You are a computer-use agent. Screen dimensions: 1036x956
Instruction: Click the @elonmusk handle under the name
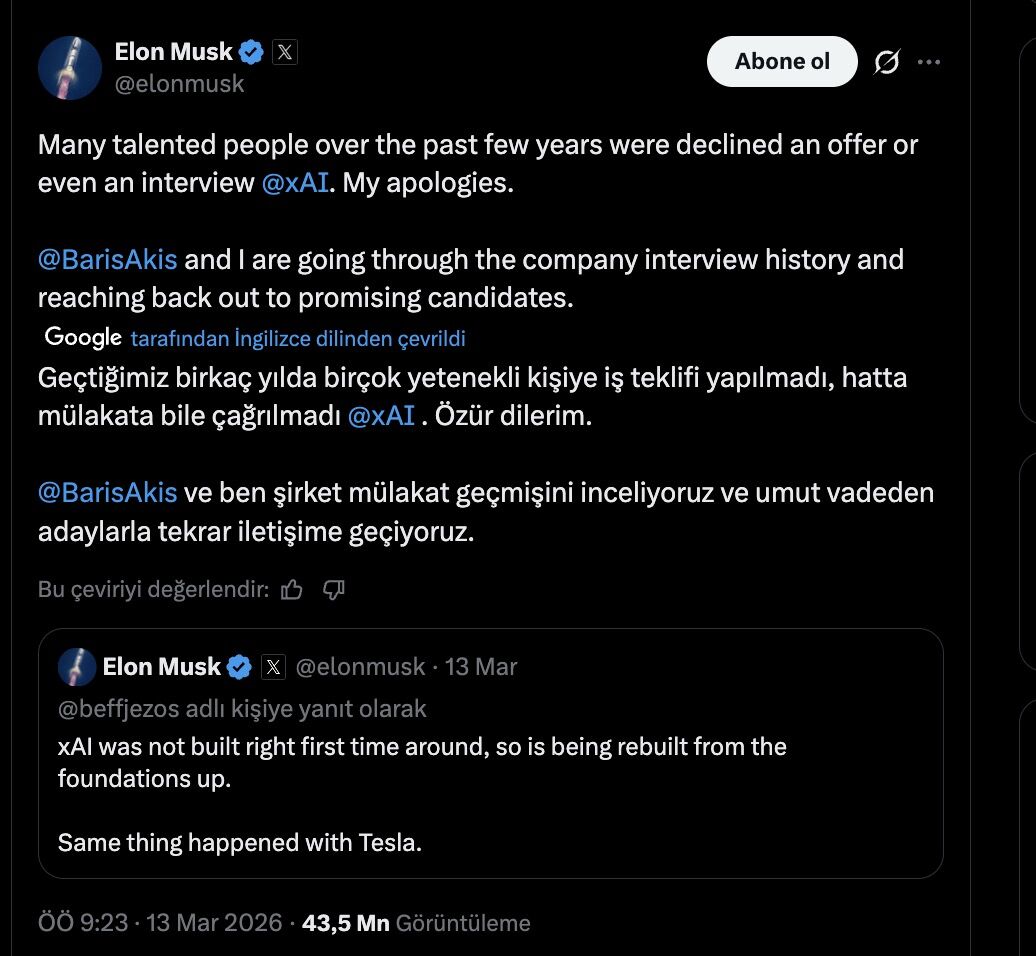tap(181, 84)
